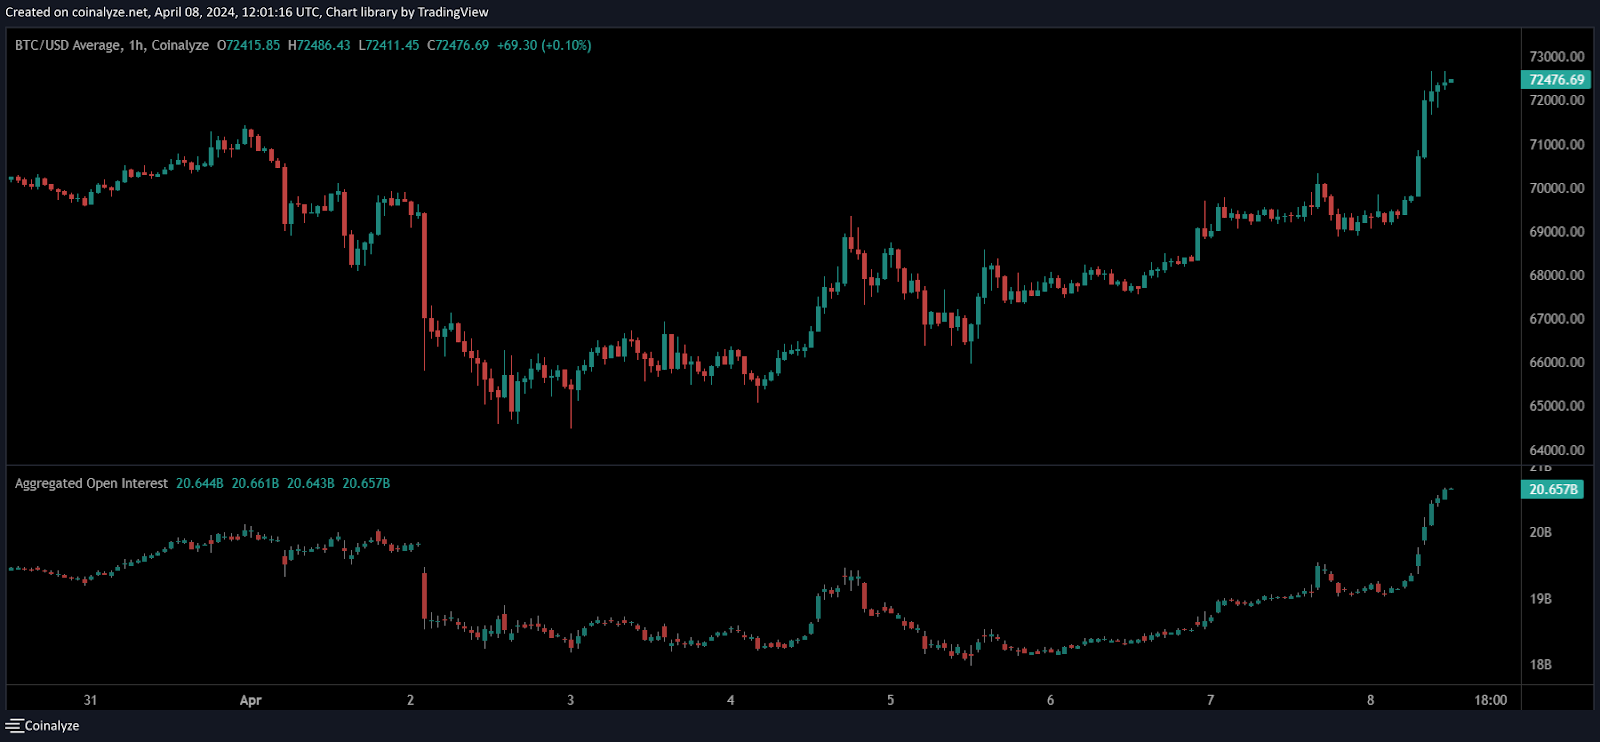Click the 70000.00 price axis label
This screenshot has height=742, width=1600.
[1557, 188]
